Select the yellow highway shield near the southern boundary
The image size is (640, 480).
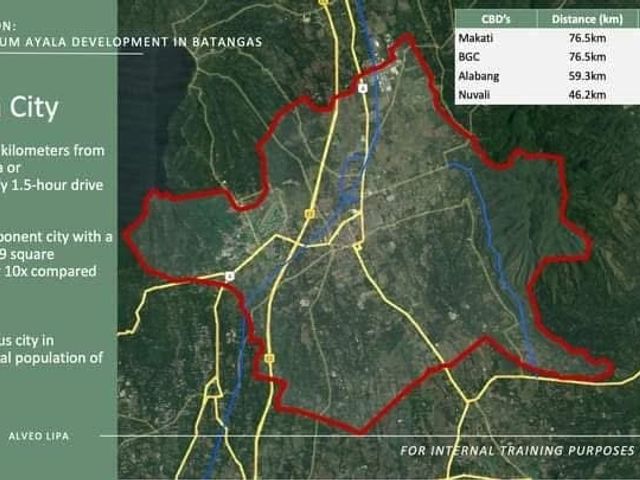click(269, 358)
